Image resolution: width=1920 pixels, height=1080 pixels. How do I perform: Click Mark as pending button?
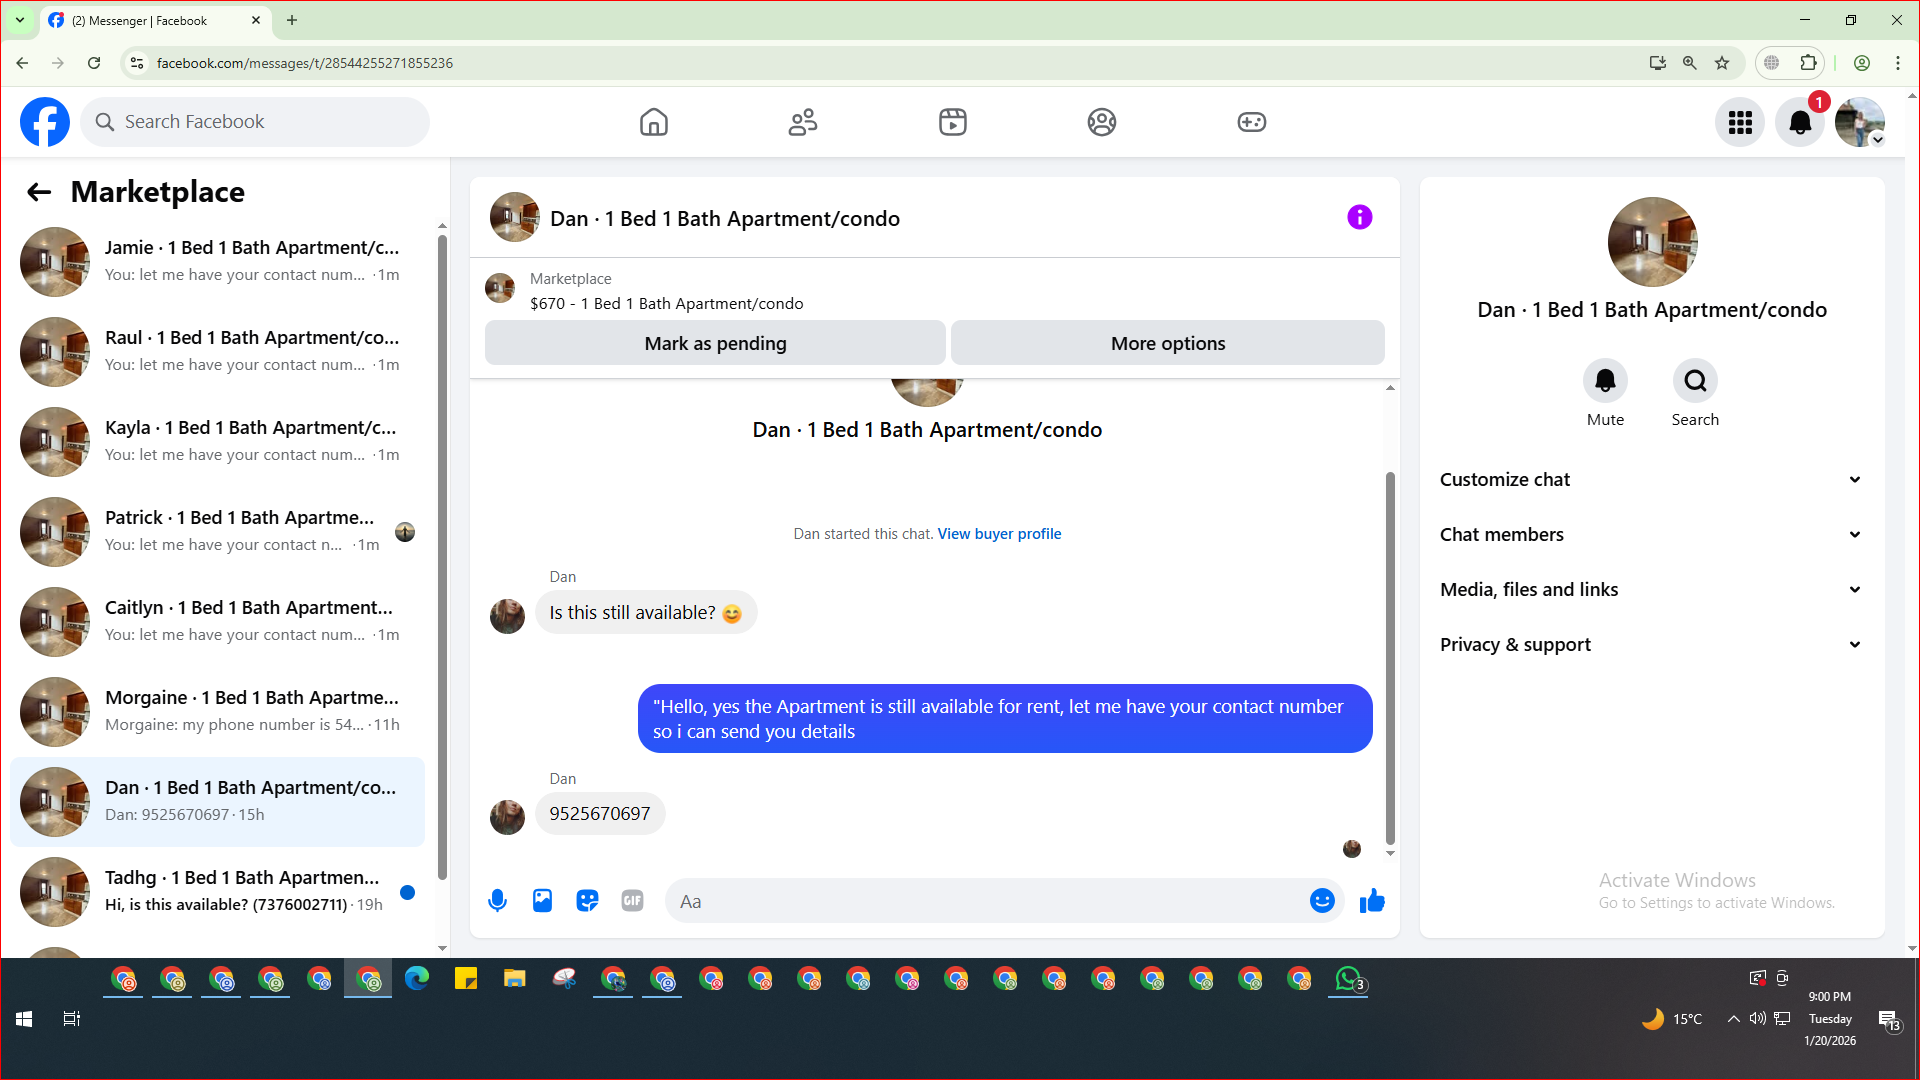click(x=715, y=343)
